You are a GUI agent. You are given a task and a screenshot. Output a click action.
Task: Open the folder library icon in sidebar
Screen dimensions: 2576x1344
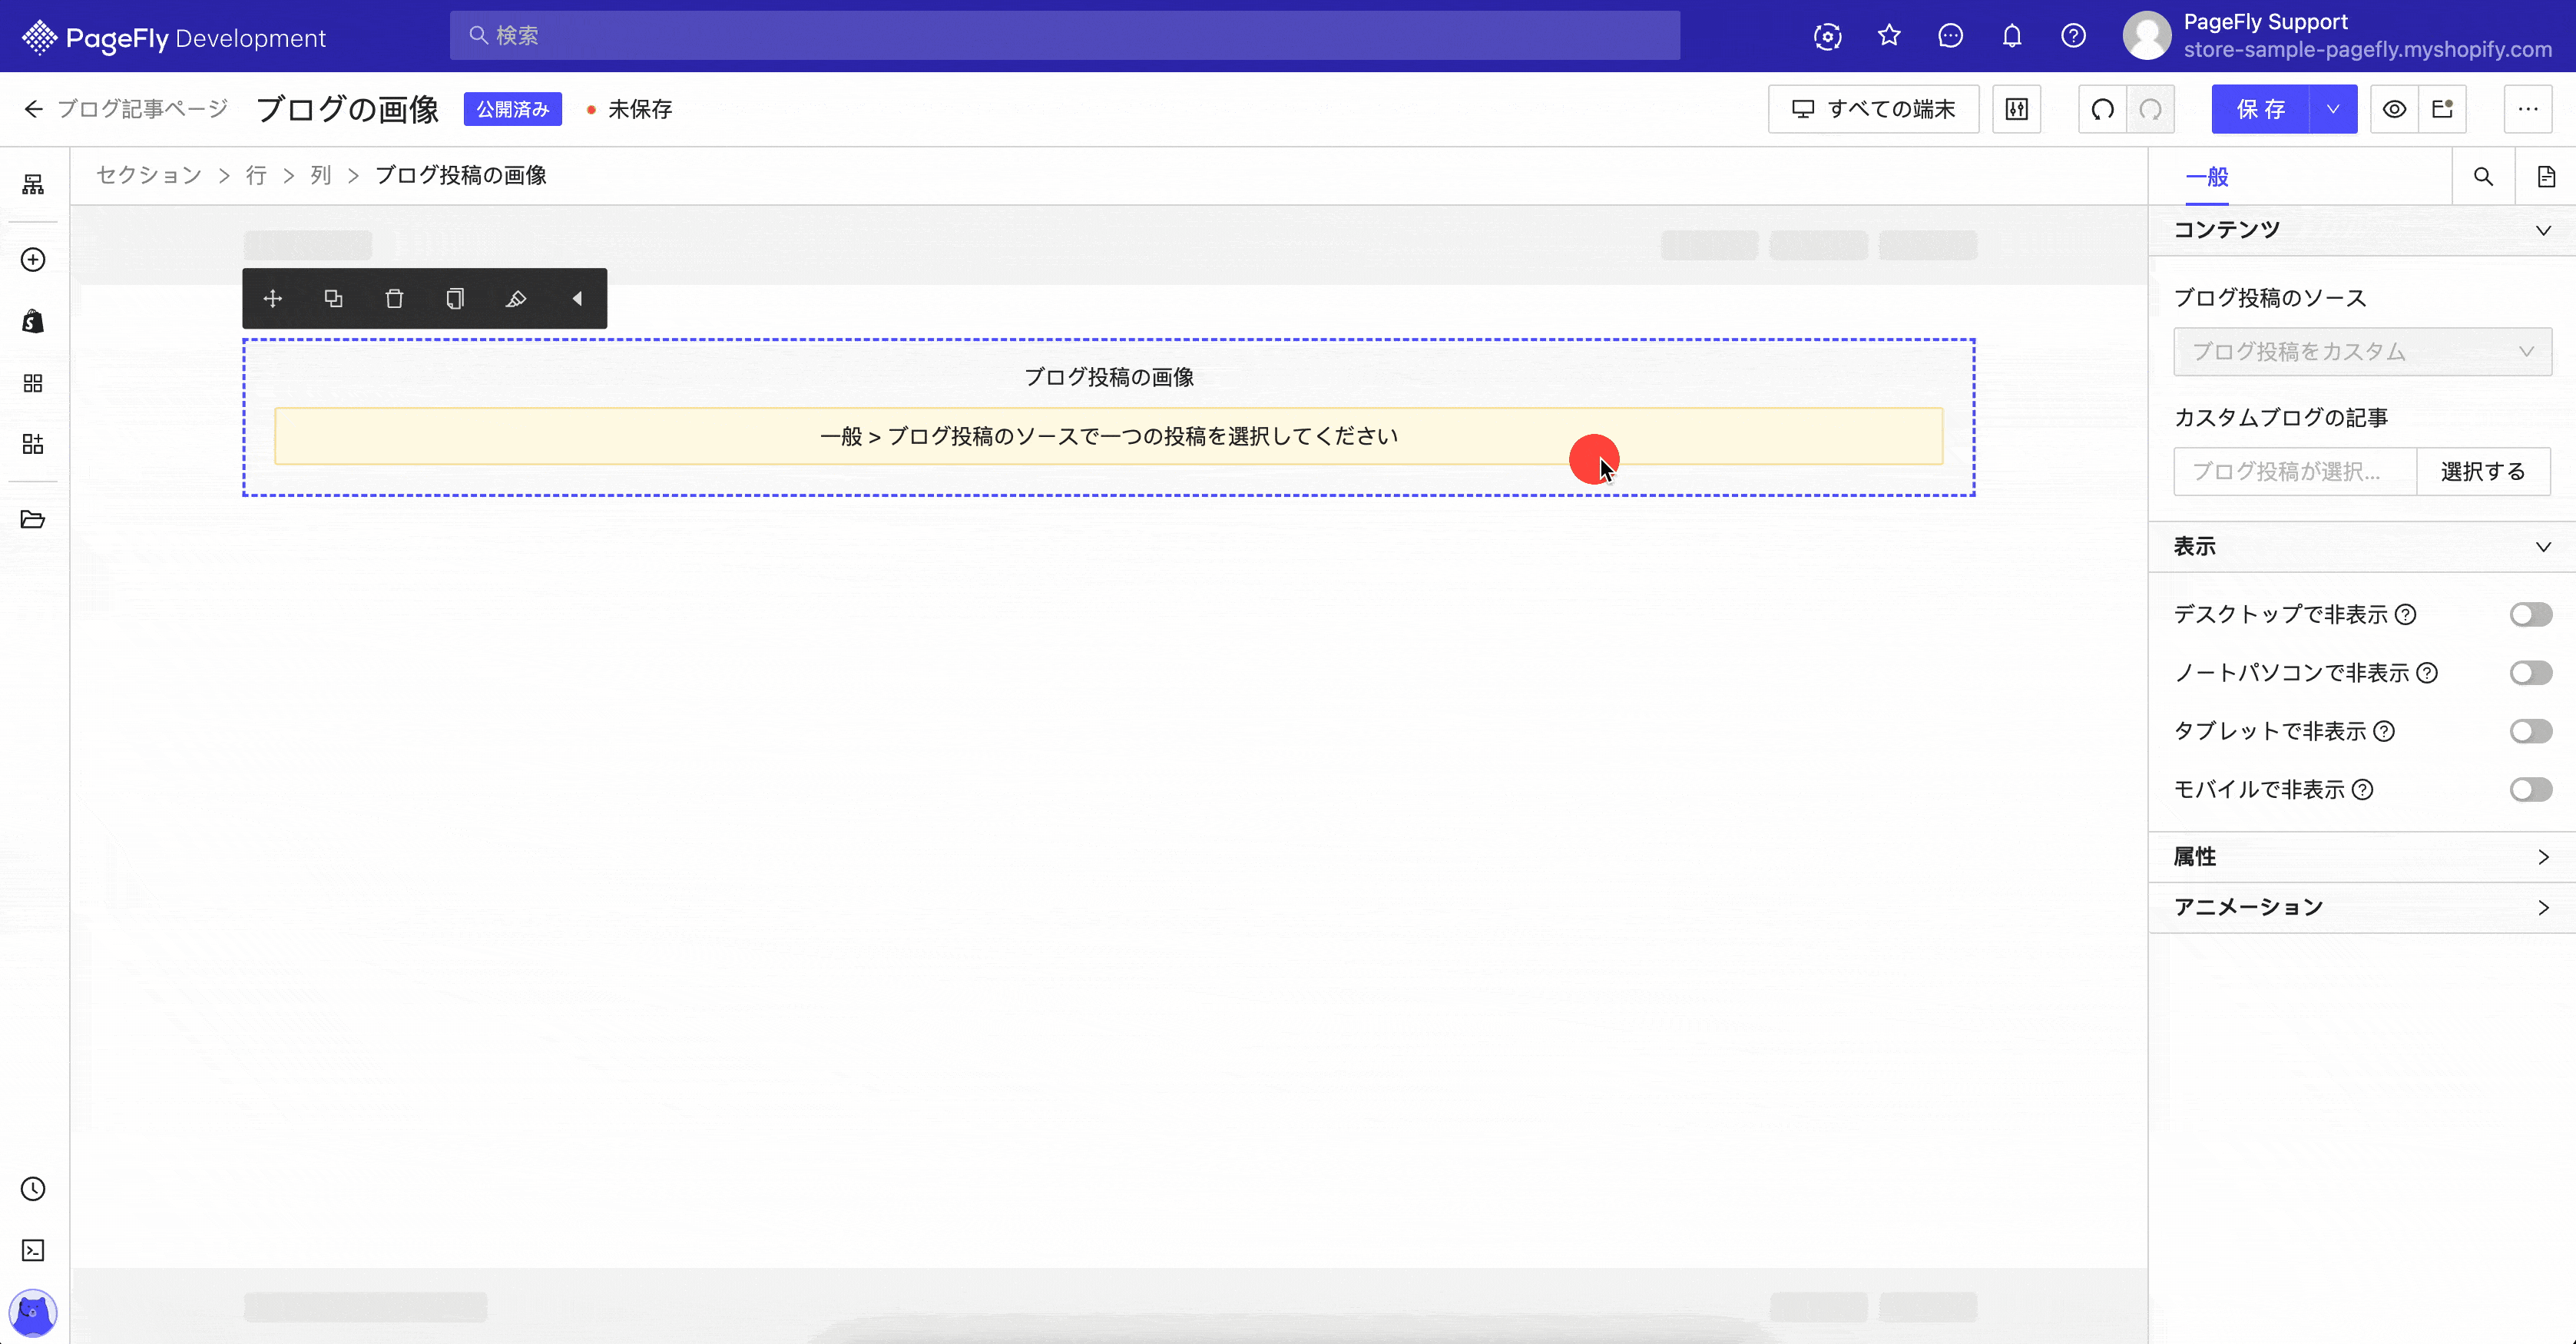tap(33, 519)
